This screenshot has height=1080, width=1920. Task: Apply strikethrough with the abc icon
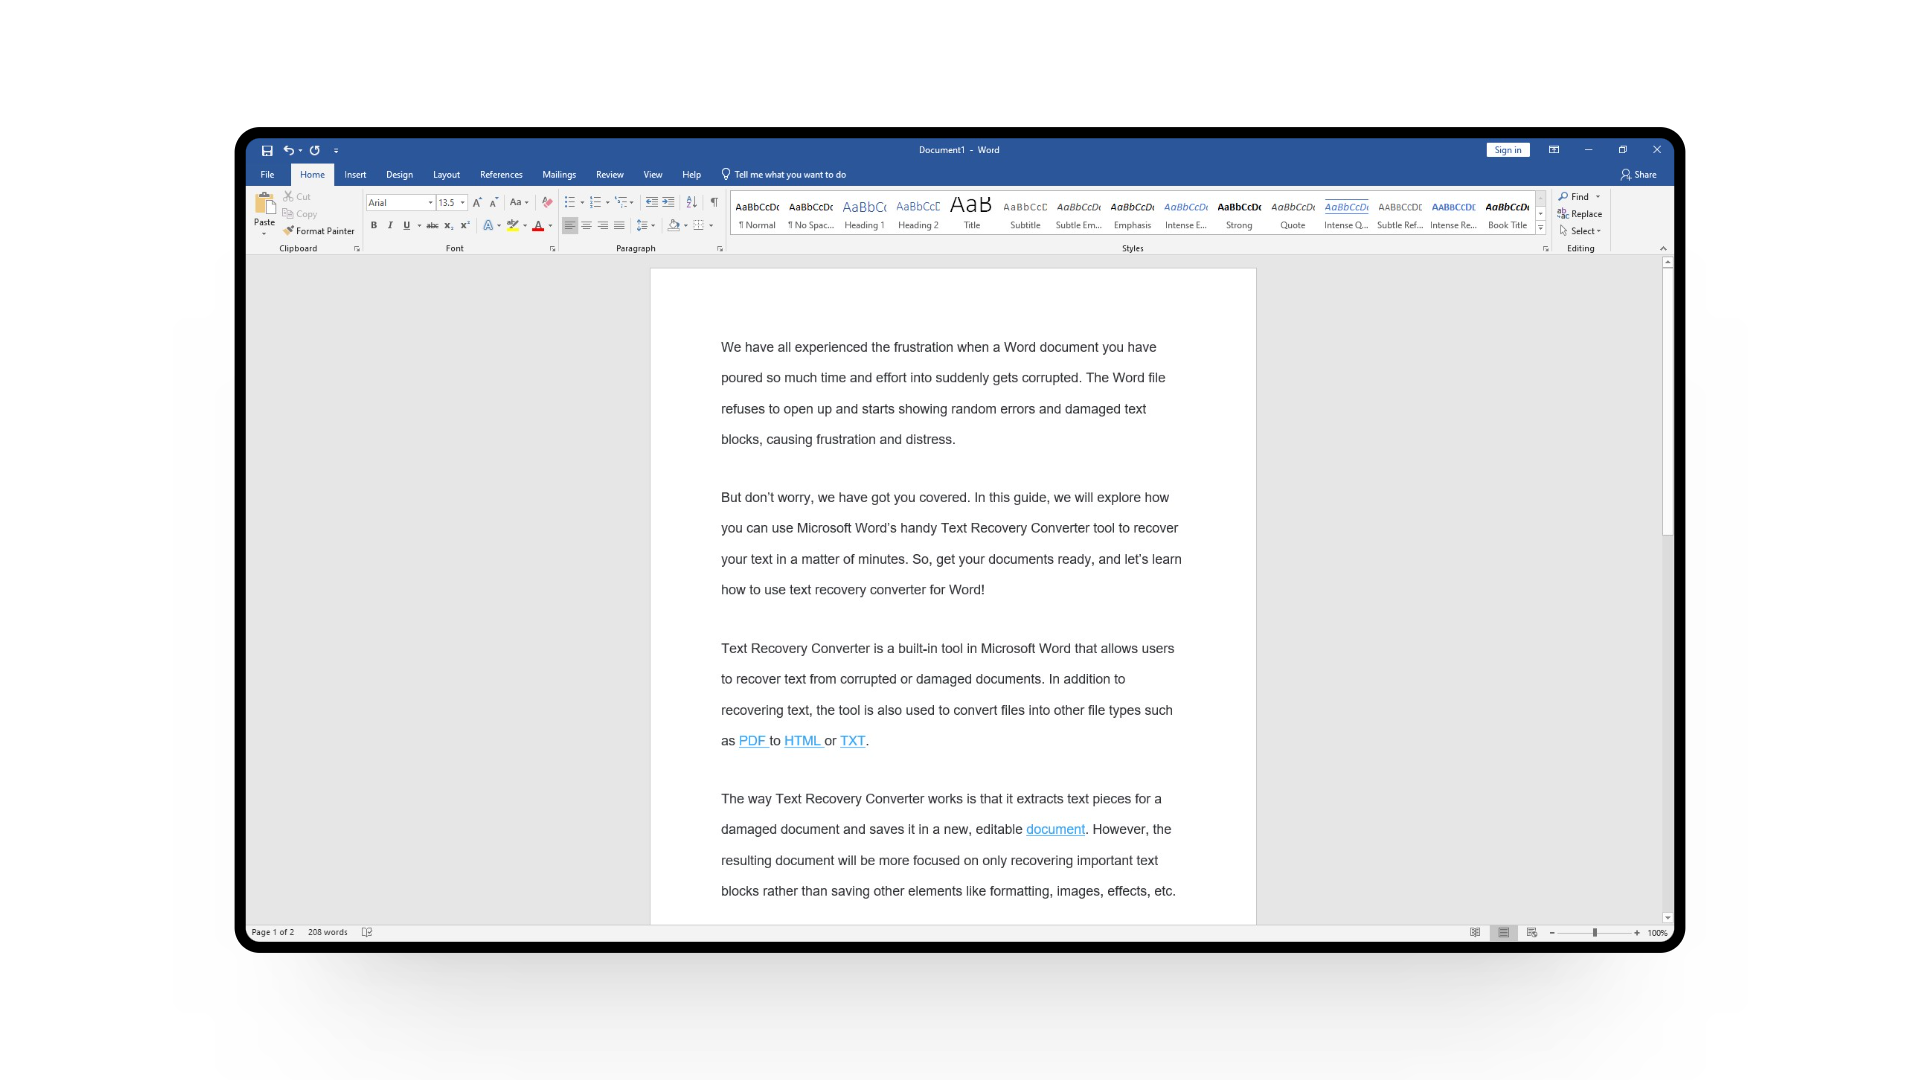click(432, 226)
